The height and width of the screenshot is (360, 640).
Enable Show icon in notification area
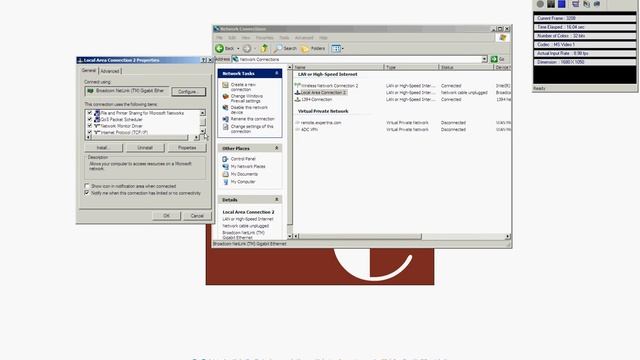click(87, 186)
